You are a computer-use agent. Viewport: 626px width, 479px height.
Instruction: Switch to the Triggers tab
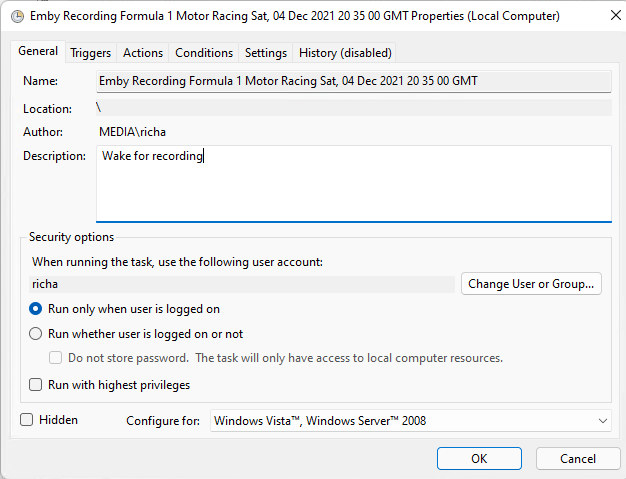(x=91, y=53)
